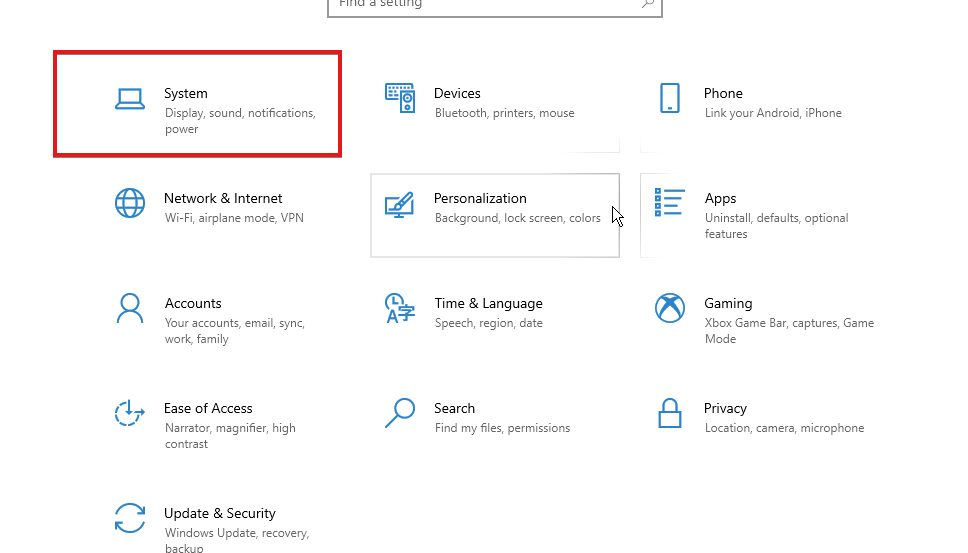
Task: Click the Search category title
Action: [x=454, y=408]
